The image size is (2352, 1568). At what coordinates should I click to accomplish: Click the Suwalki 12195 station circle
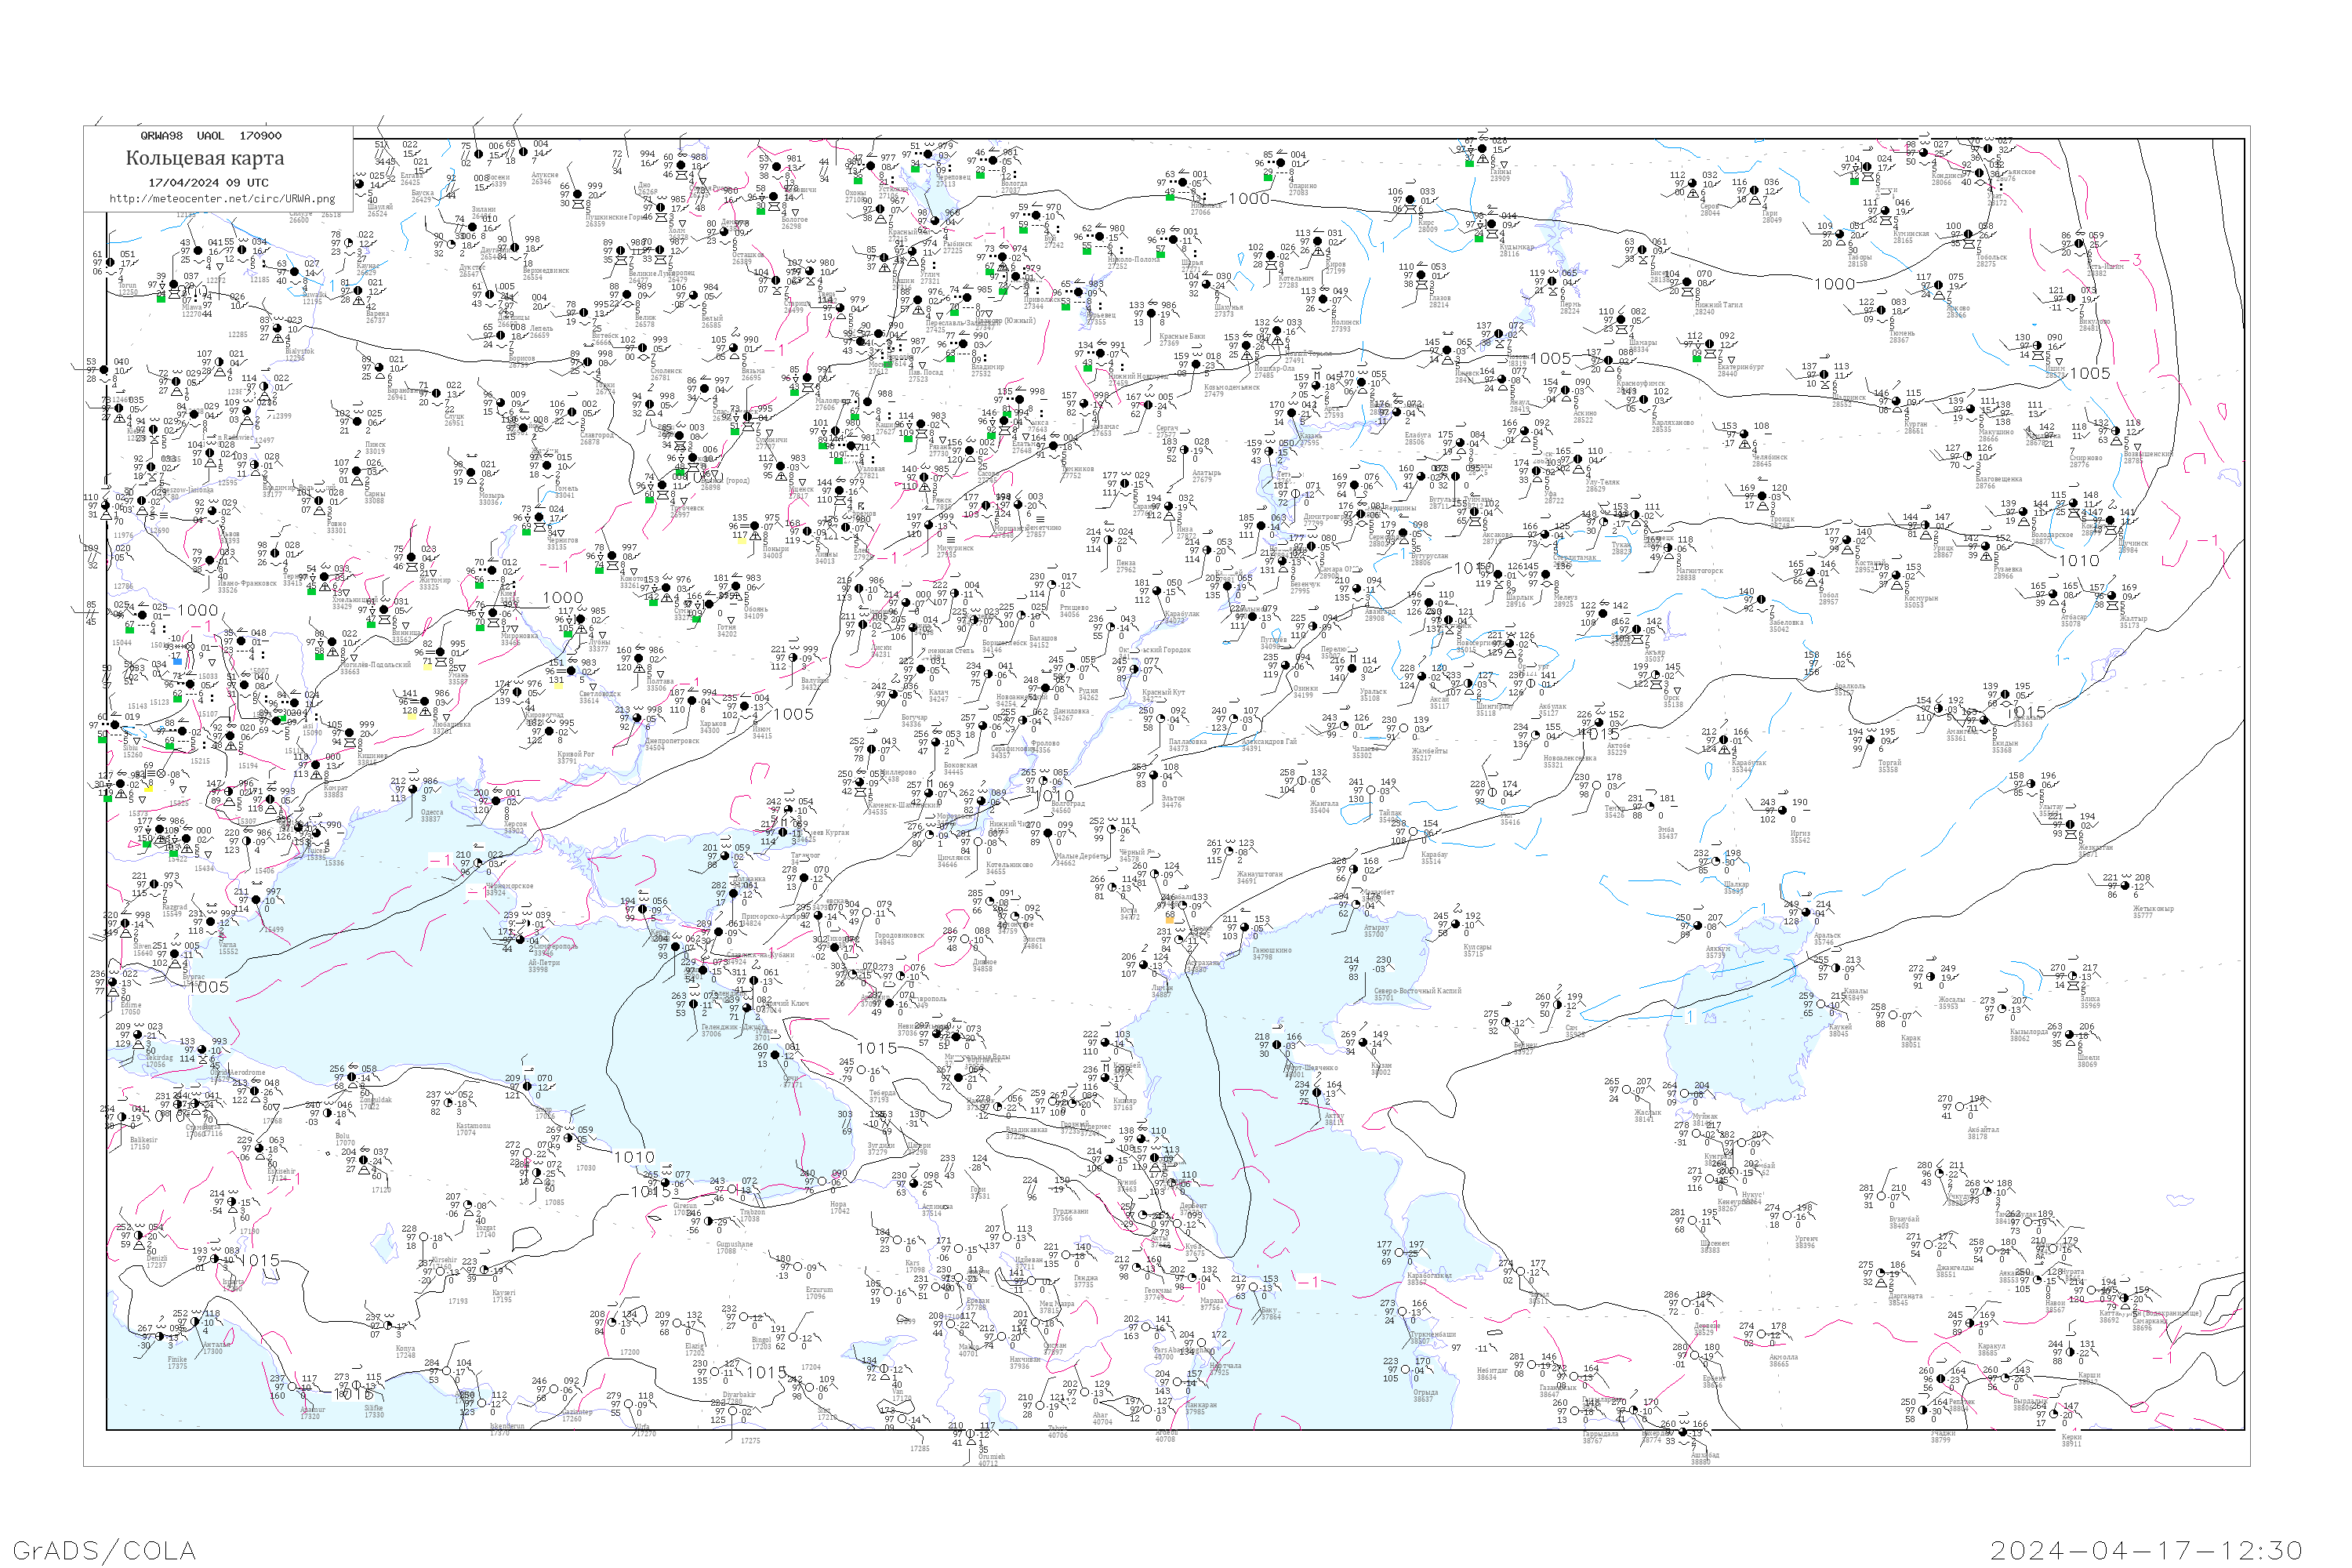294,272
